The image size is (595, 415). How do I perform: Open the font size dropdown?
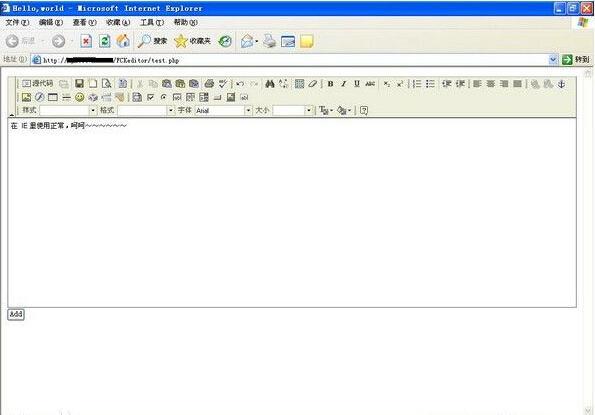point(309,110)
